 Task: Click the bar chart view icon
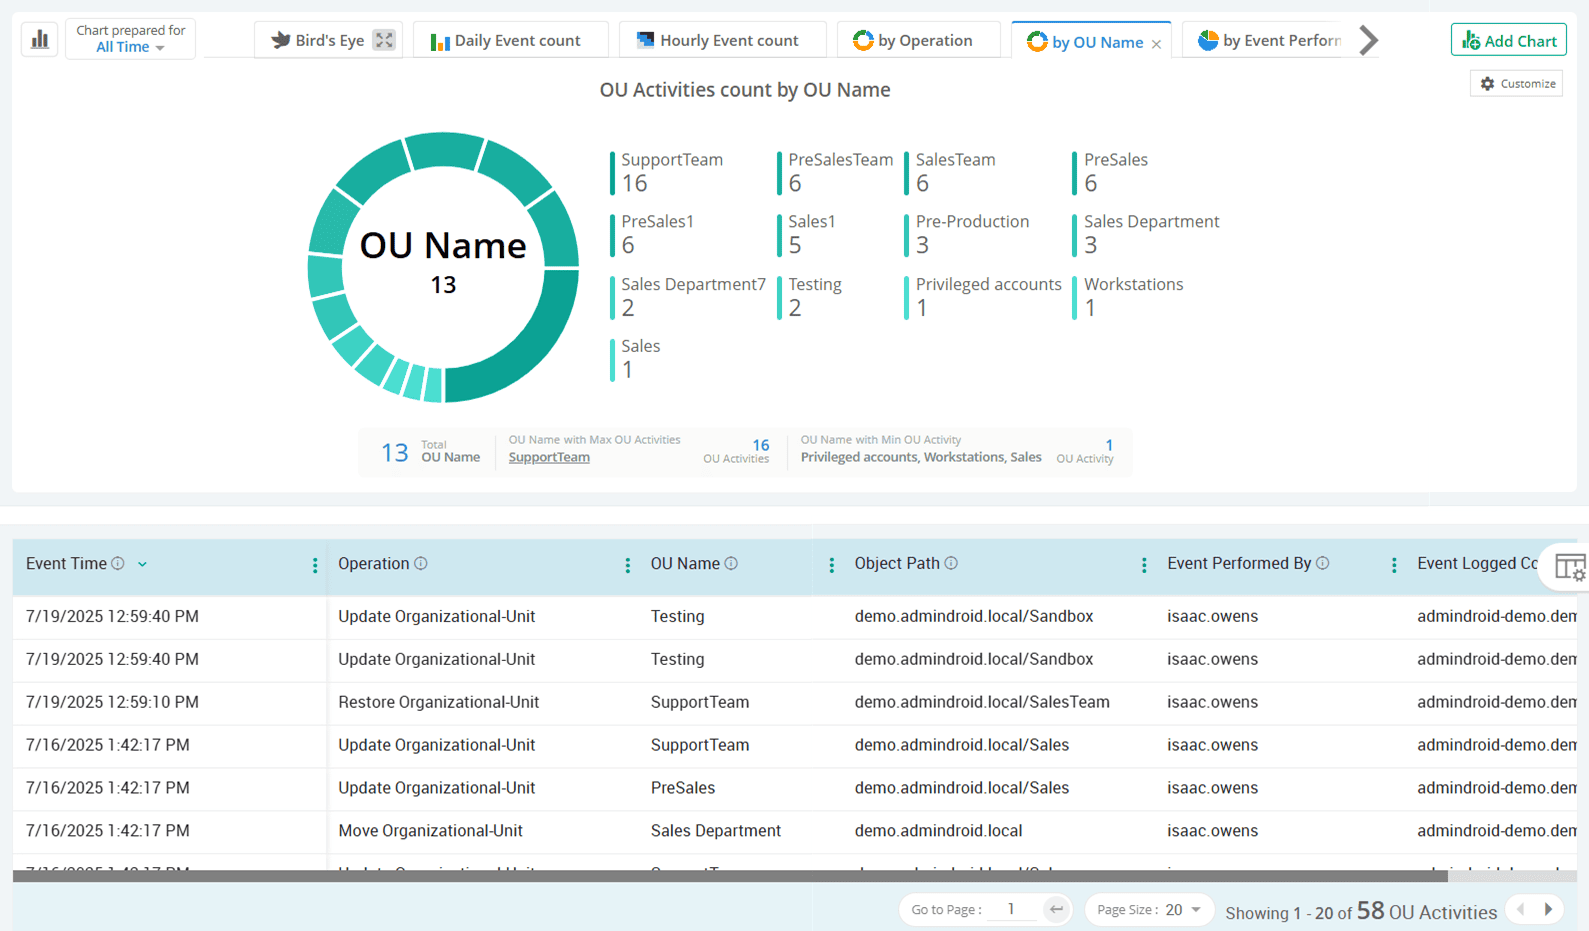[x=40, y=40]
